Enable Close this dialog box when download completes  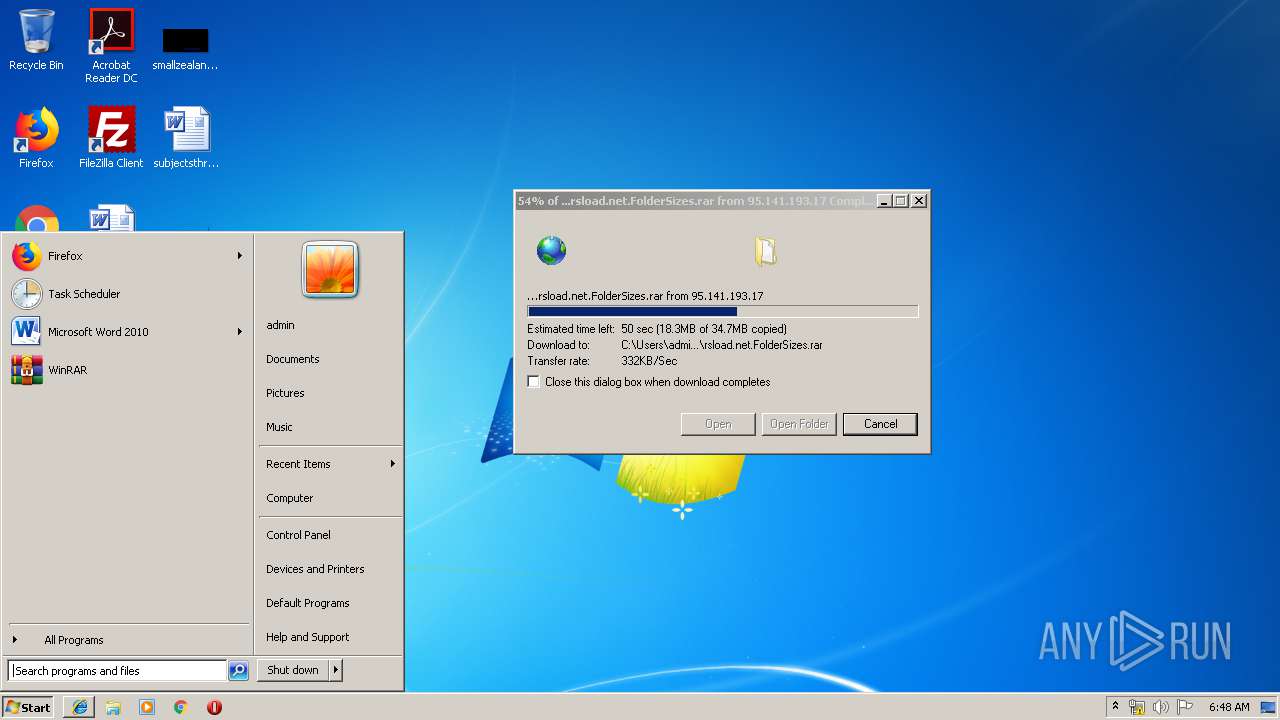(x=534, y=382)
